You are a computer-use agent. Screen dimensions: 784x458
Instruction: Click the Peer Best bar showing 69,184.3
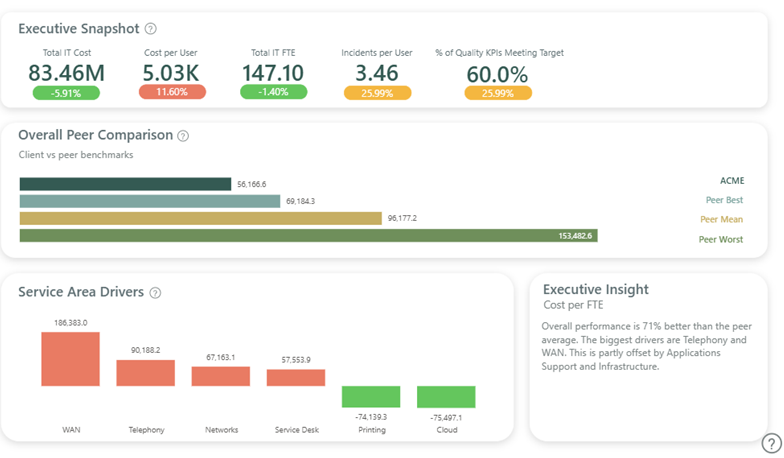[150, 201]
